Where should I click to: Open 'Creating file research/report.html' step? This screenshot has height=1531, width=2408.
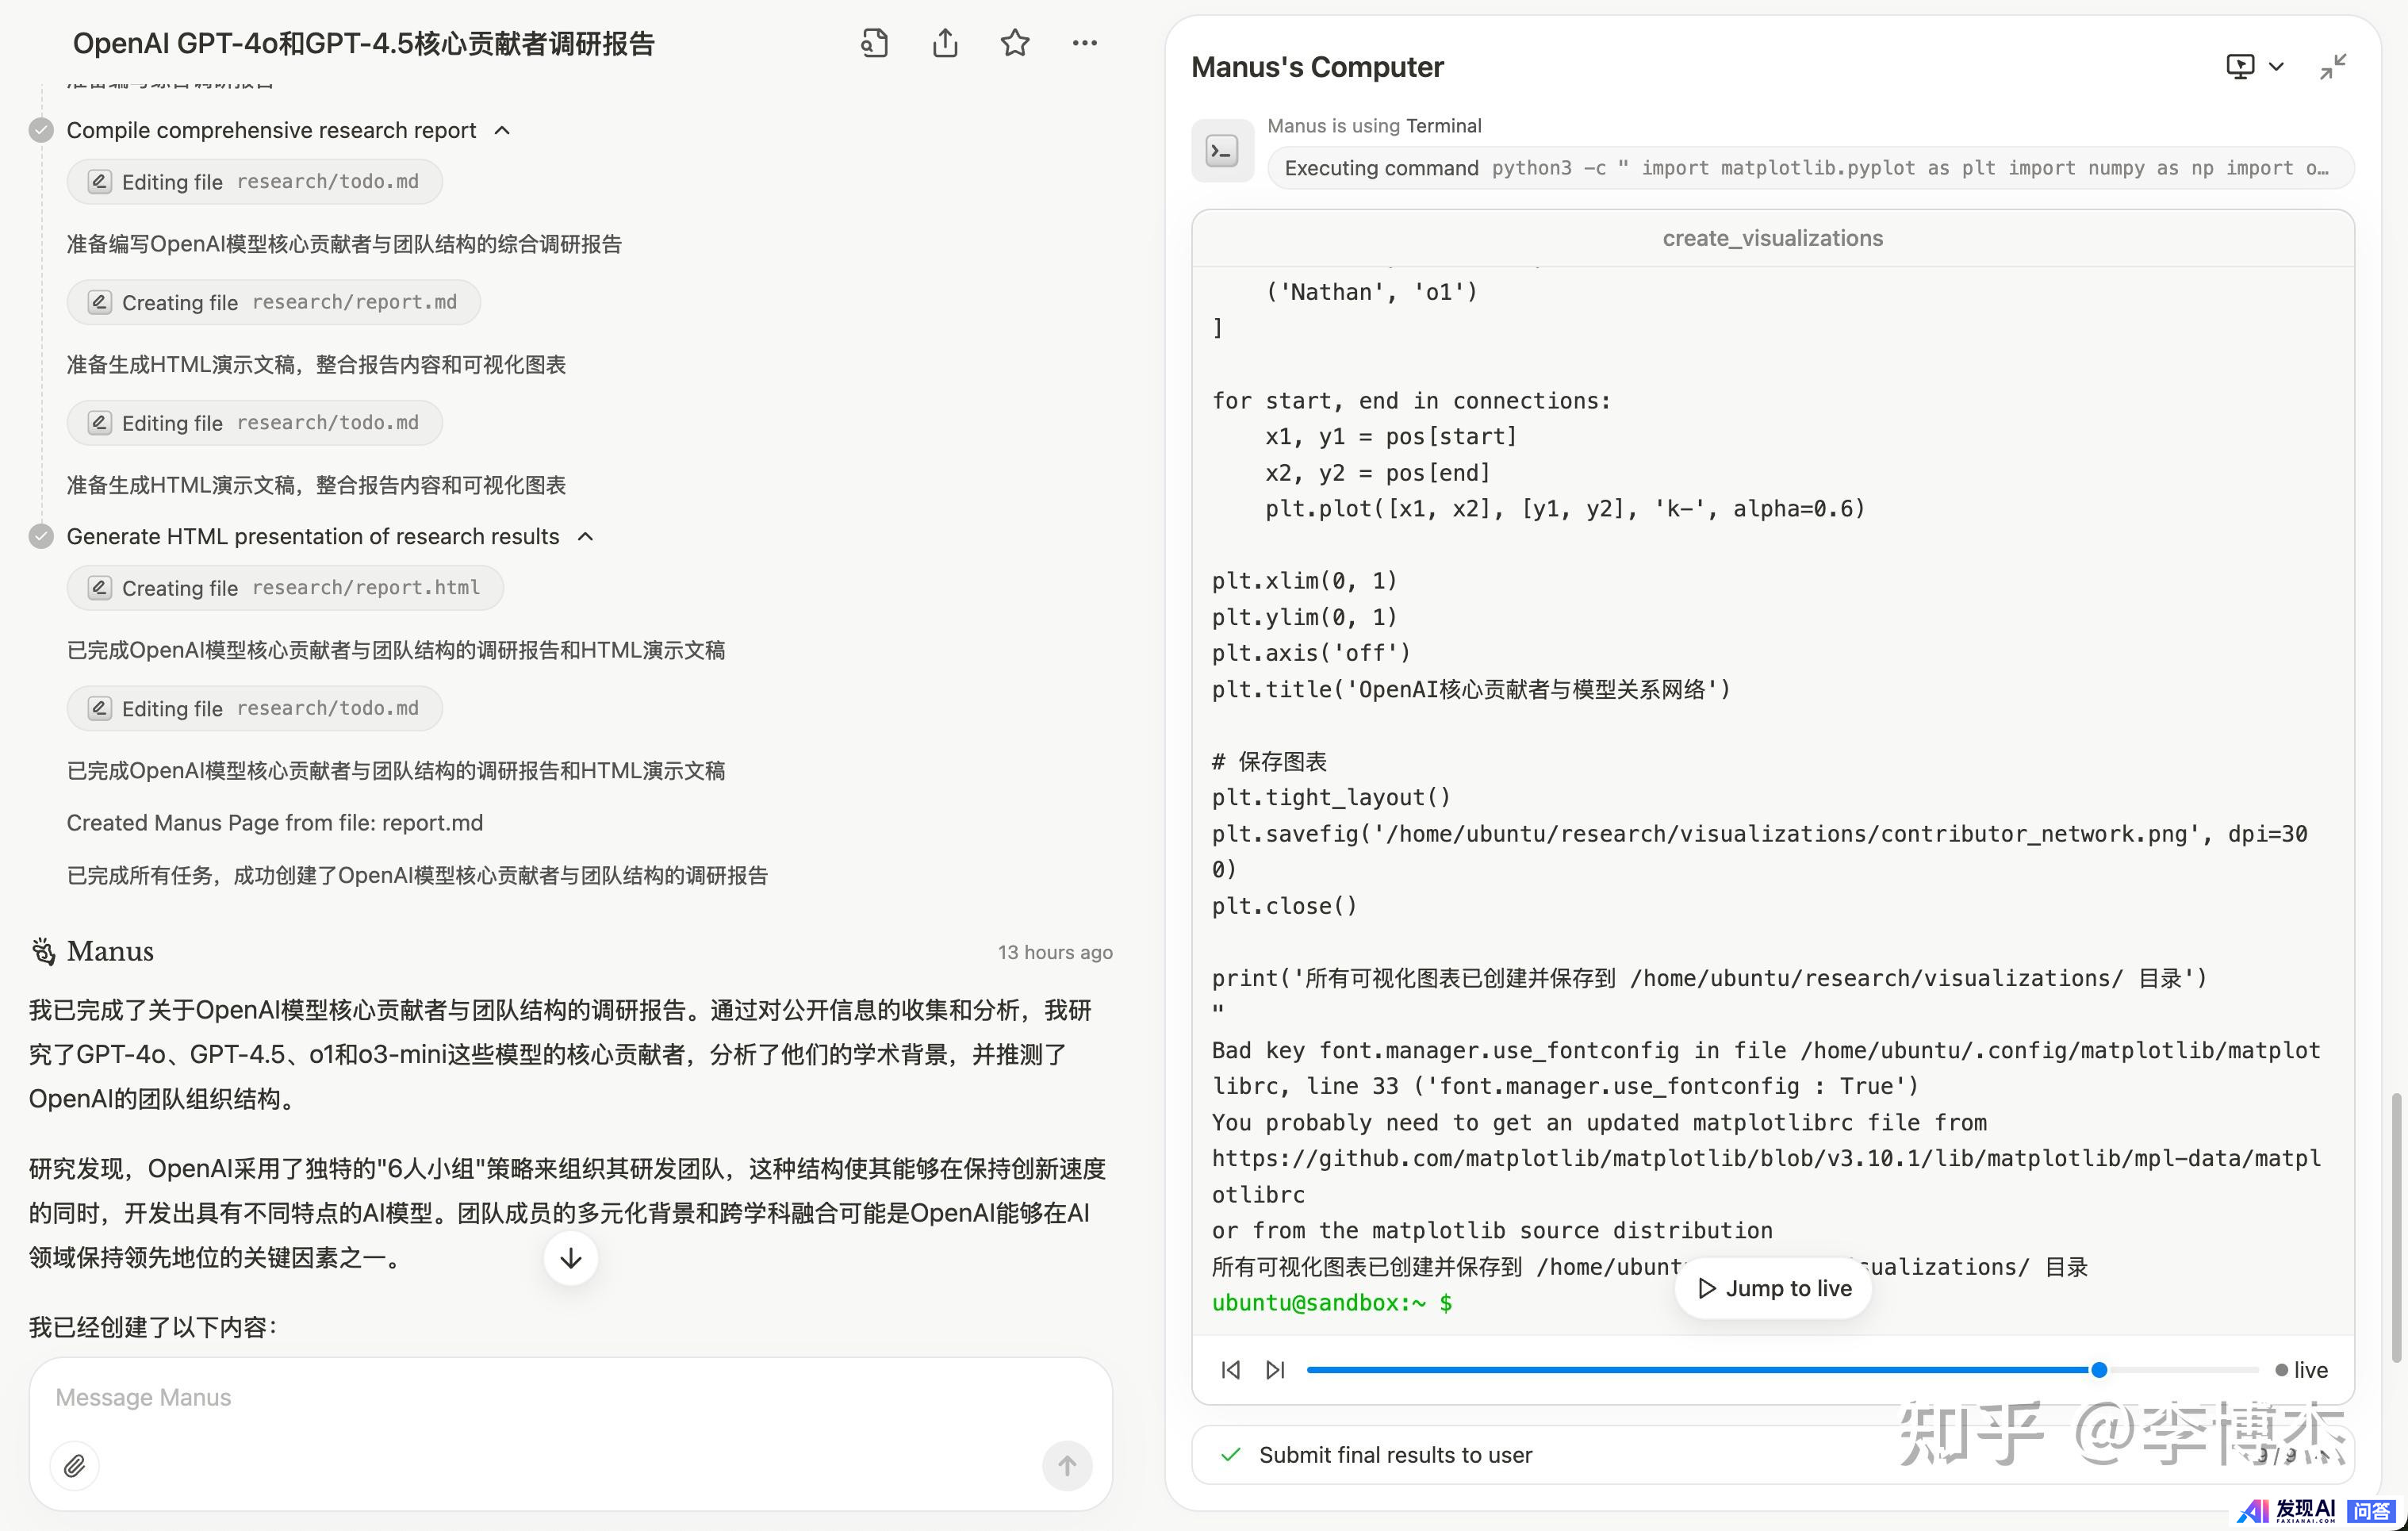tap(285, 588)
